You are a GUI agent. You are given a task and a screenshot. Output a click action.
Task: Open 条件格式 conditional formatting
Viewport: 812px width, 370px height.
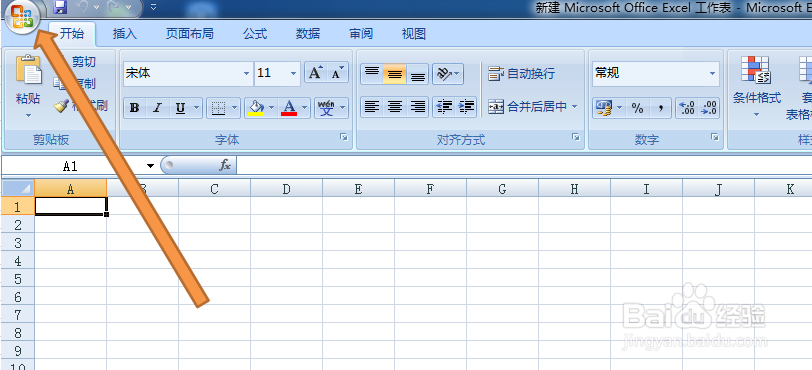click(x=756, y=86)
